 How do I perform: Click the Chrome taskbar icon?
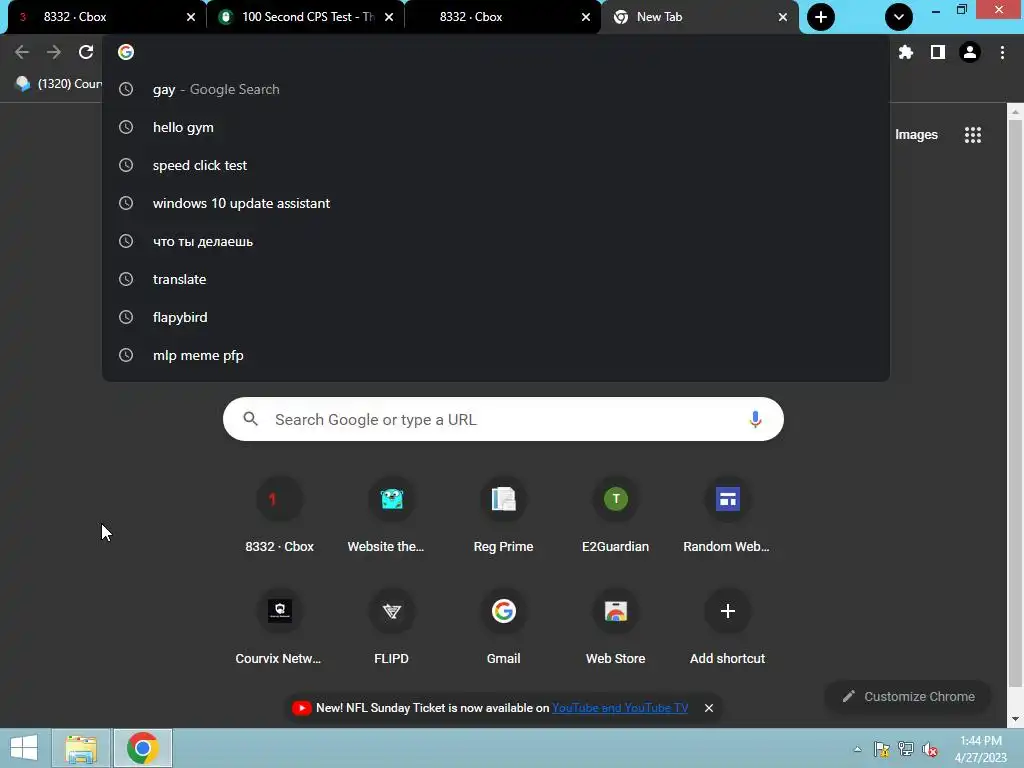(143, 748)
